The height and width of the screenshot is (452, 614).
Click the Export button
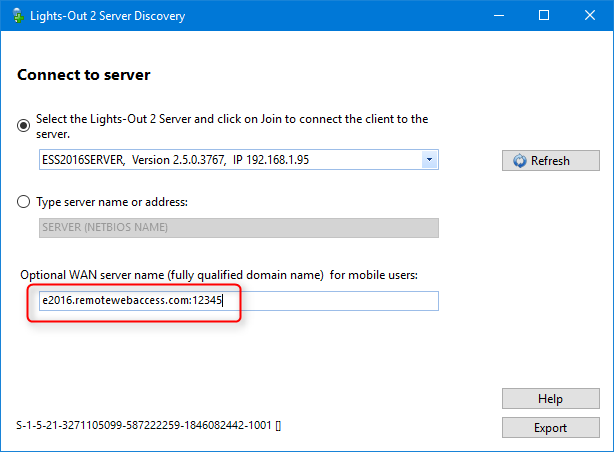[x=551, y=428]
